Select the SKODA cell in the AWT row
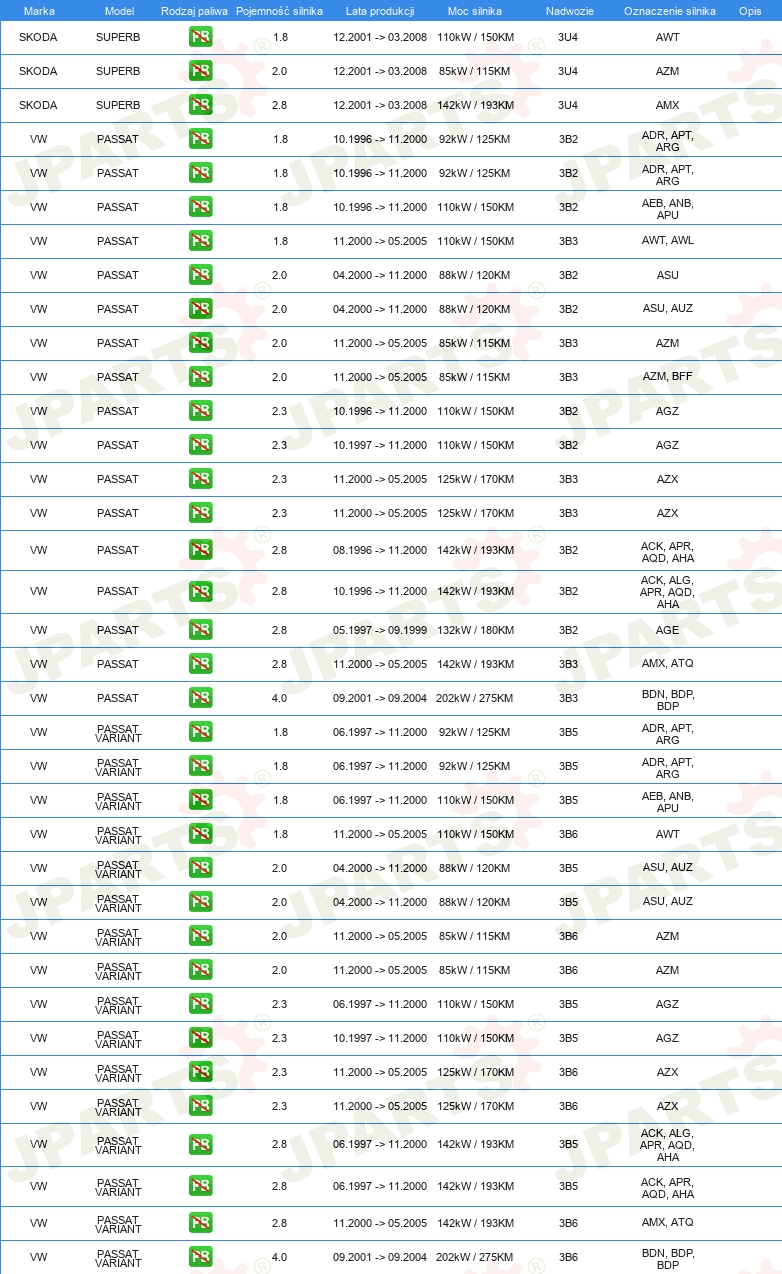 [x=38, y=37]
